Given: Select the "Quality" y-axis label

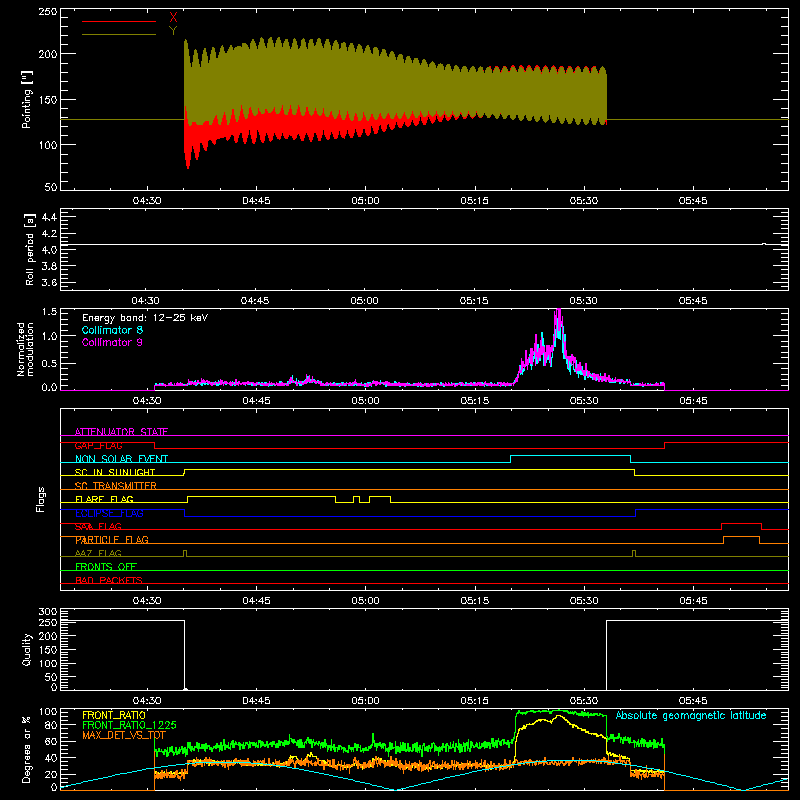Looking at the screenshot, I should point(27,649).
